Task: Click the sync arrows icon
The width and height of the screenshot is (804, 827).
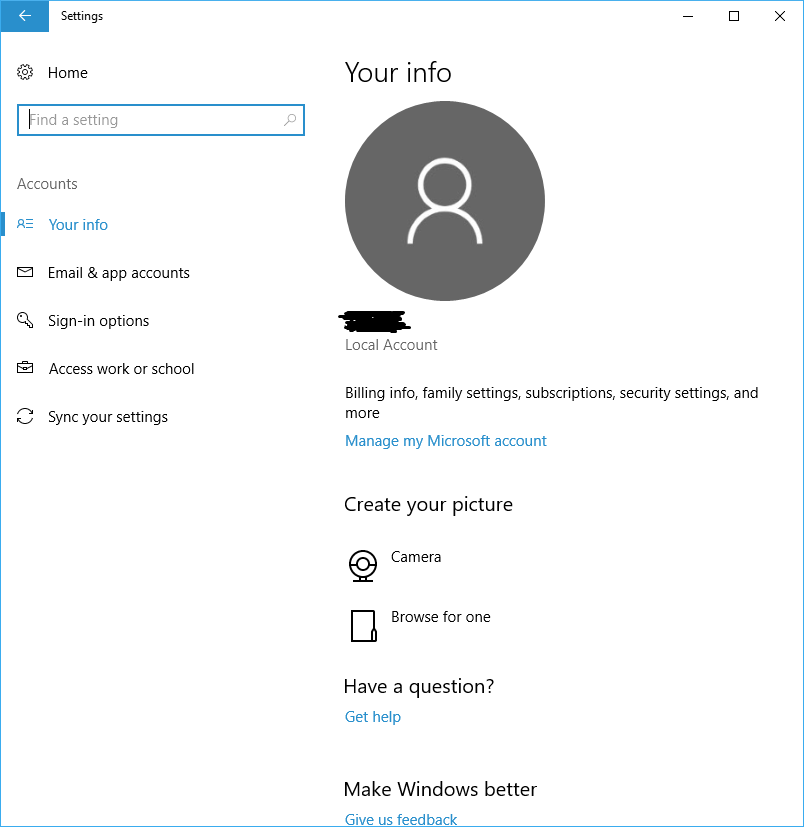Action: coord(25,416)
